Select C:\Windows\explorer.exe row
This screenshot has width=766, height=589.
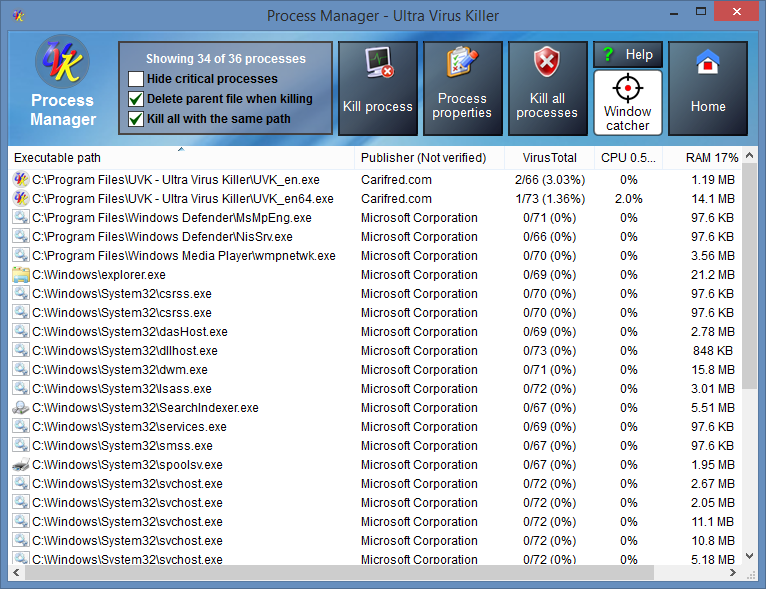(x=375, y=274)
